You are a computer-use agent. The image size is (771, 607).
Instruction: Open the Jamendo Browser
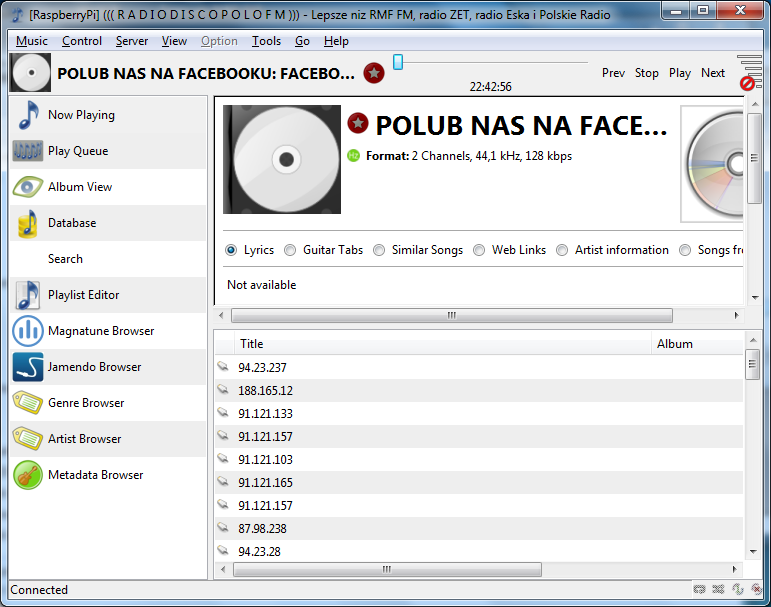[x=108, y=367]
